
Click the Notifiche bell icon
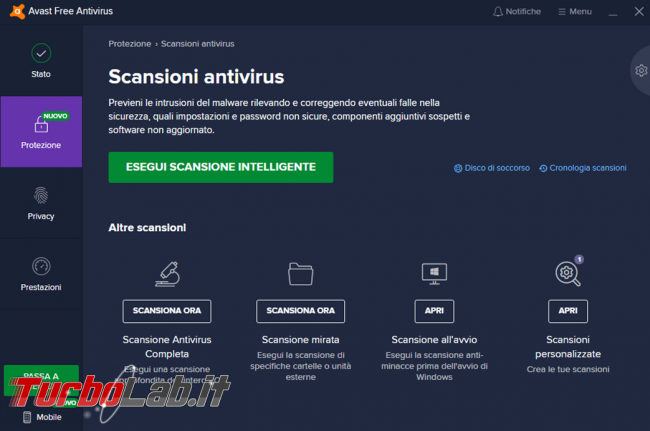click(x=497, y=12)
